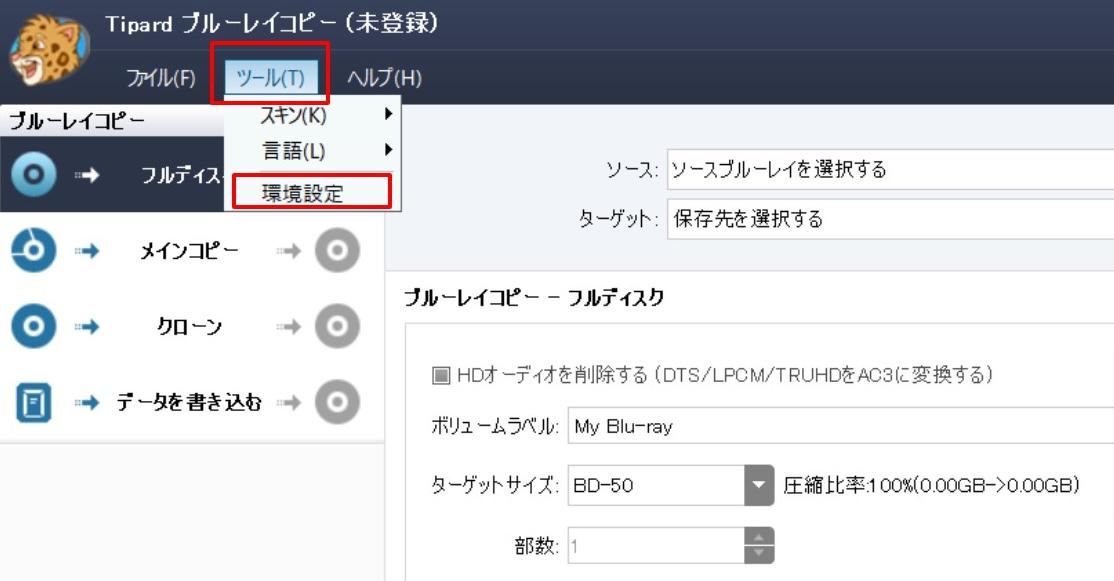Select the データを書き込む mode
This screenshot has height=581, width=1114.
click(x=189, y=402)
